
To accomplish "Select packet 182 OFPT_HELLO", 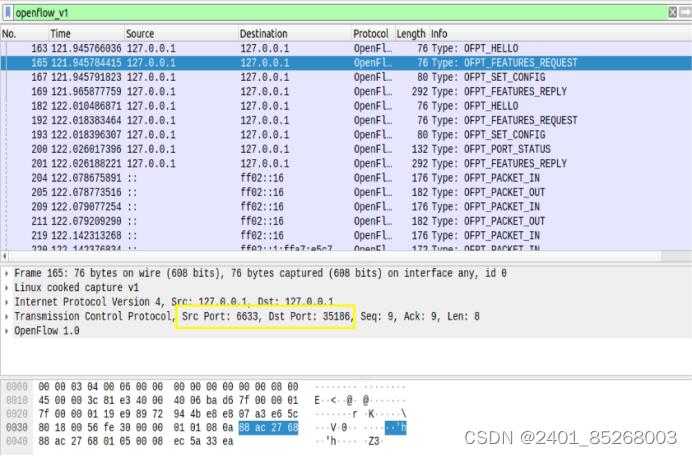I will pos(346,106).
